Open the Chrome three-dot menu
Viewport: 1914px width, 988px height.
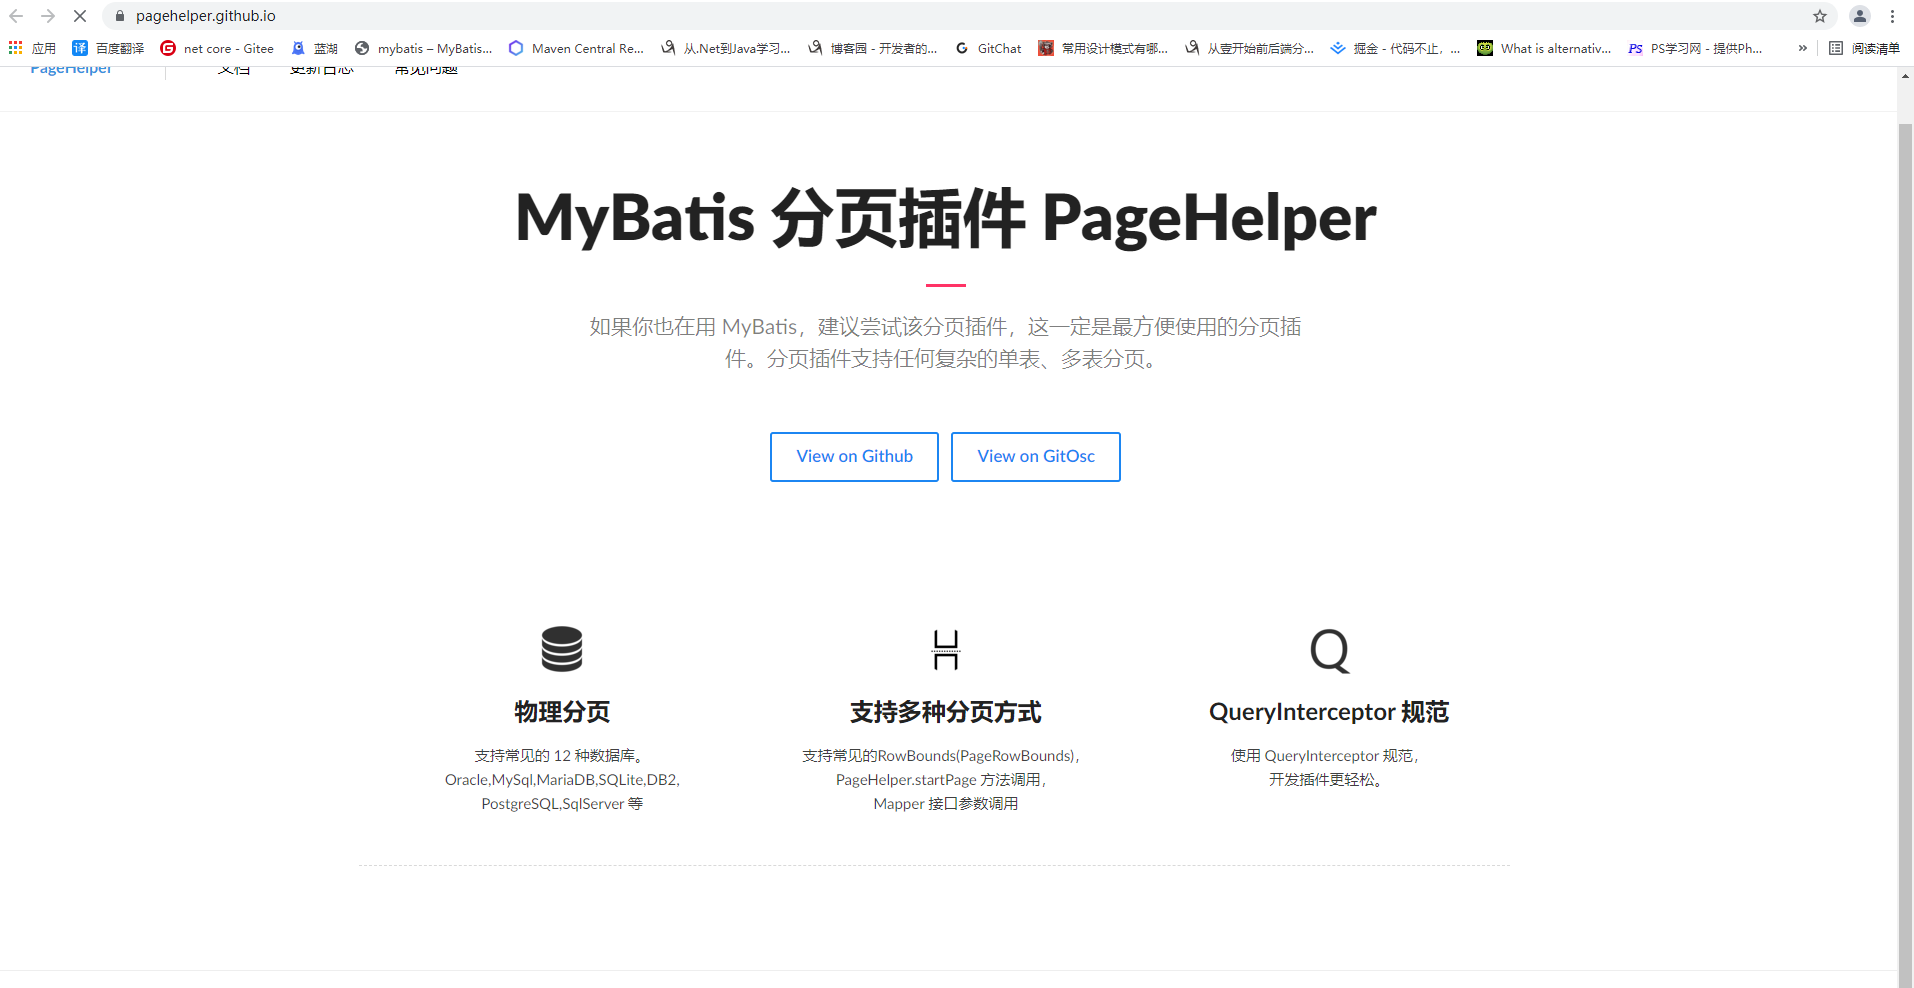[x=1892, y=16]
